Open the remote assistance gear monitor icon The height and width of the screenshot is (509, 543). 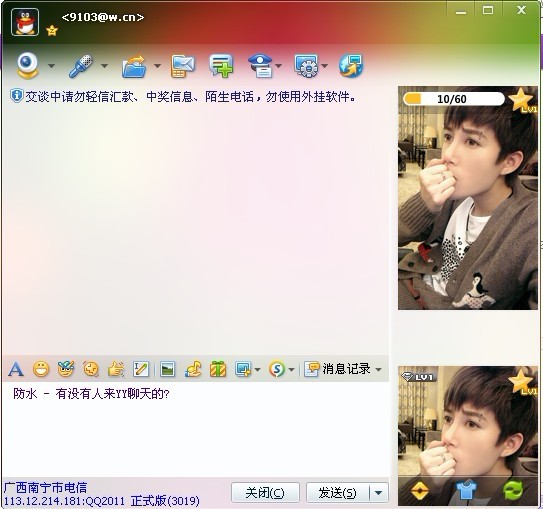(x=306, y=65)
